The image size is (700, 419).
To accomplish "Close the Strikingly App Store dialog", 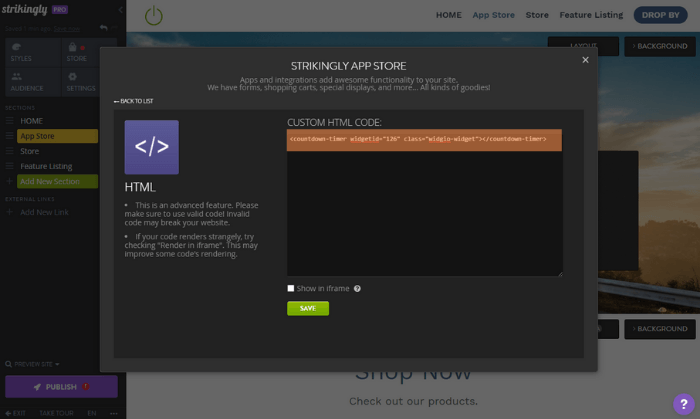I will point(585,60).
